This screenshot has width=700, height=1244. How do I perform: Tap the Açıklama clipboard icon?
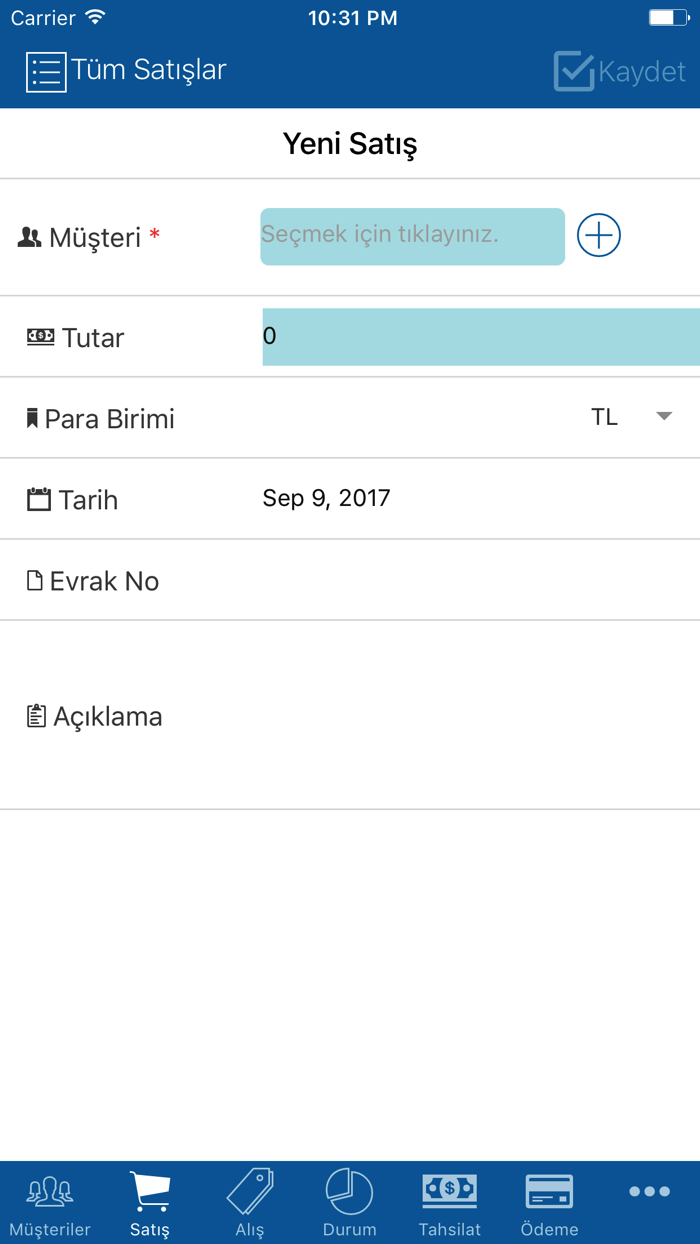point(33,715)
